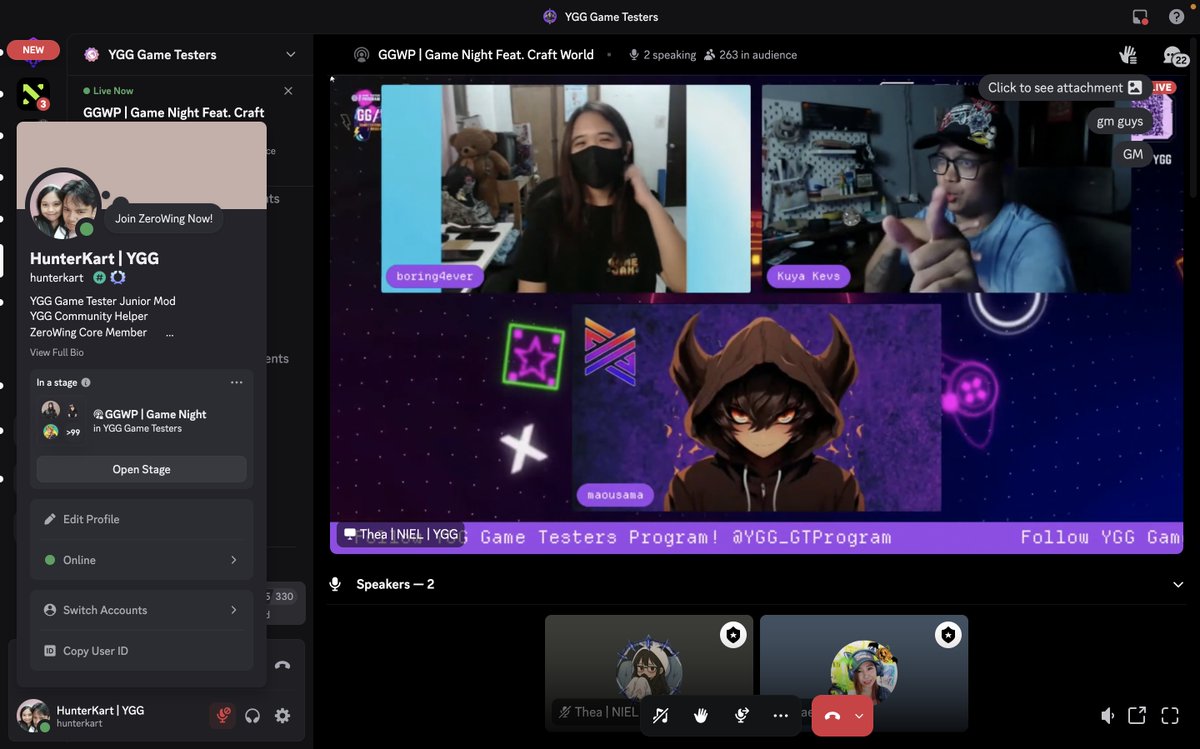This screenshot has width=1200, height=749.
Task: Pop out the stage into a separate window
Action: tap(1137, 716)
